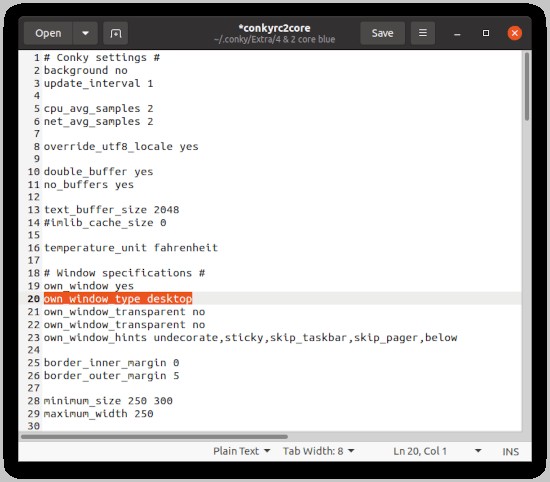Click the 'update_interval 1' line

(99, 83)
